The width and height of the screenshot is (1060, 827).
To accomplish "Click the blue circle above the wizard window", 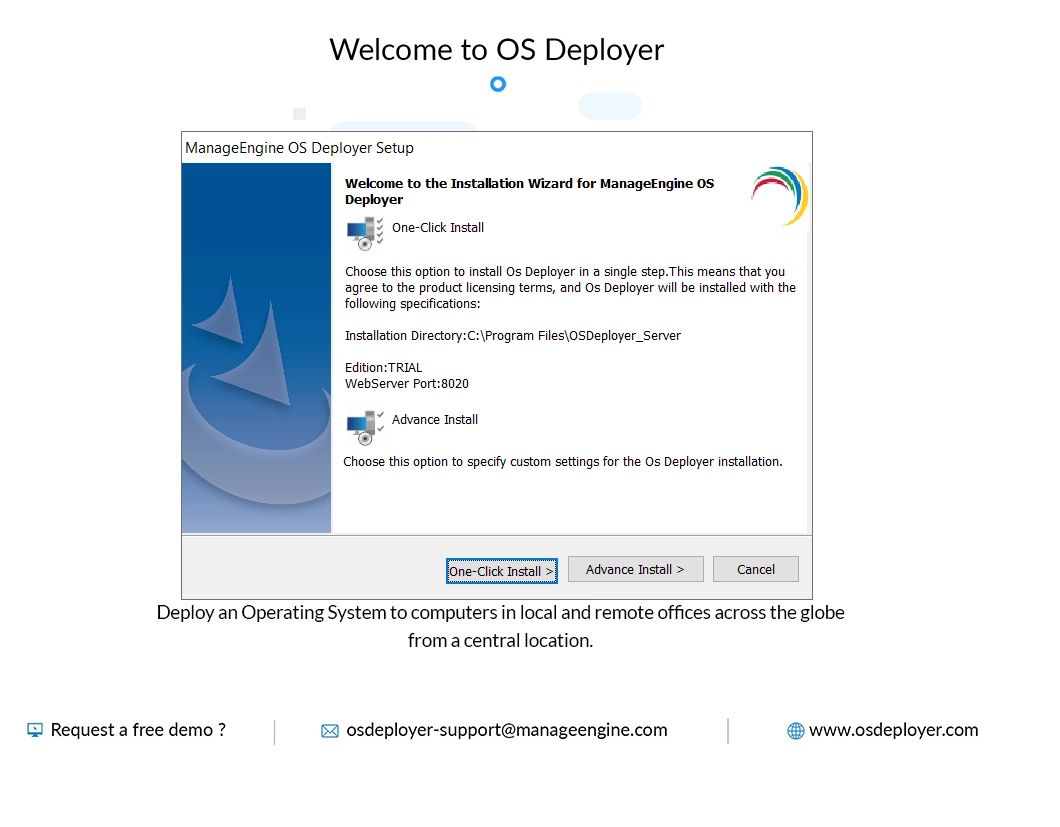I will [x=497, y=84].
